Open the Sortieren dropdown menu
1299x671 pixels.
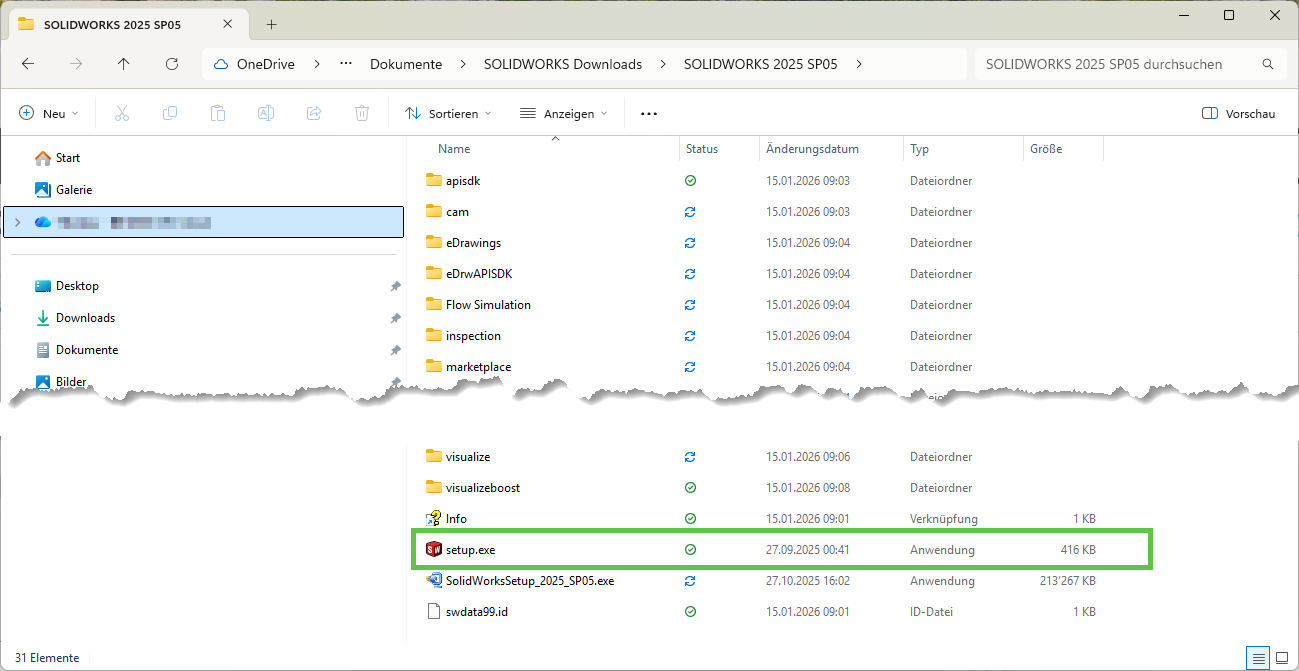[448, 114]
